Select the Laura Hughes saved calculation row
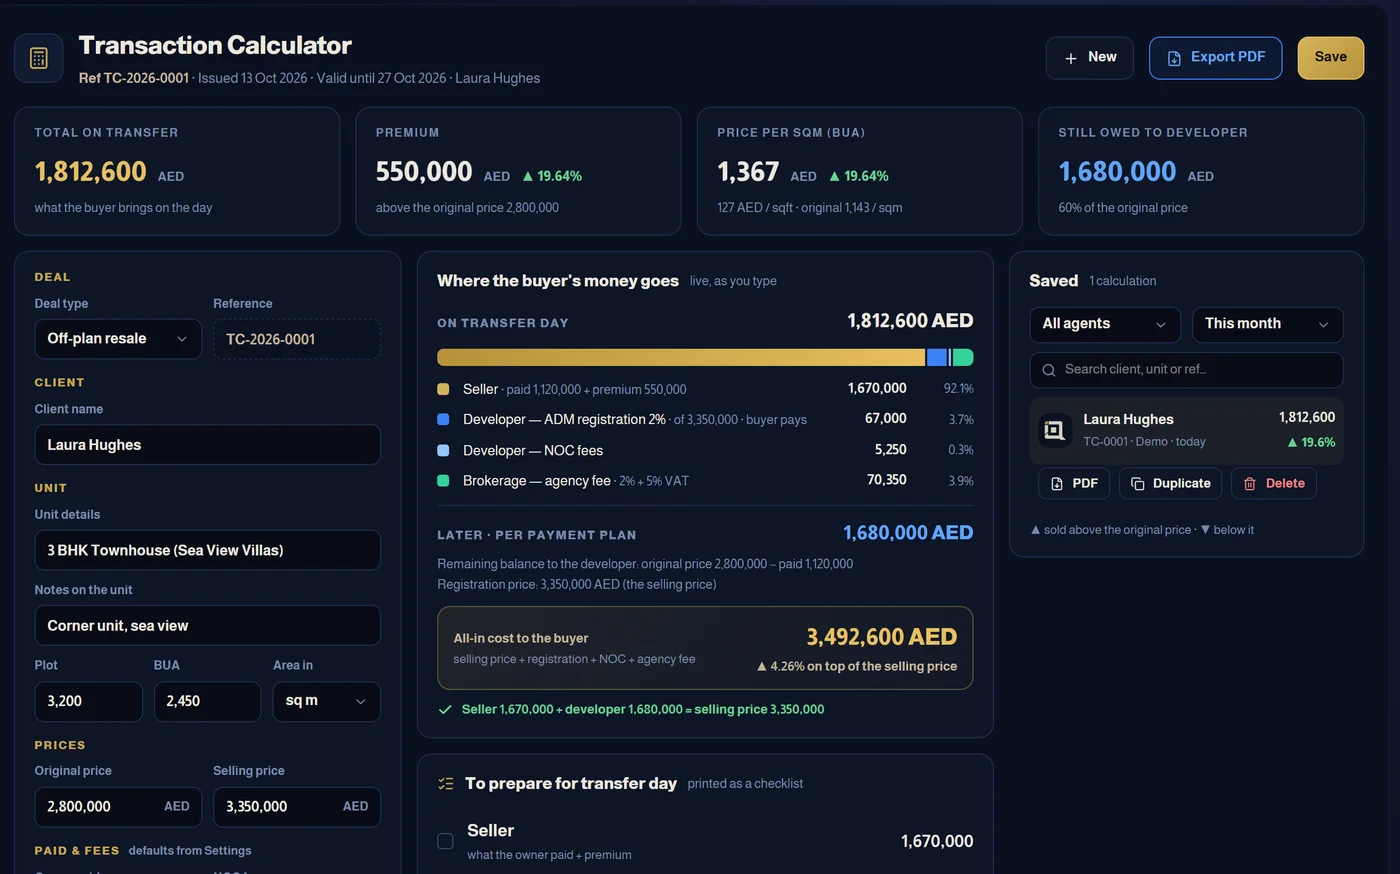The image size is (1400, 874). 1186,430
